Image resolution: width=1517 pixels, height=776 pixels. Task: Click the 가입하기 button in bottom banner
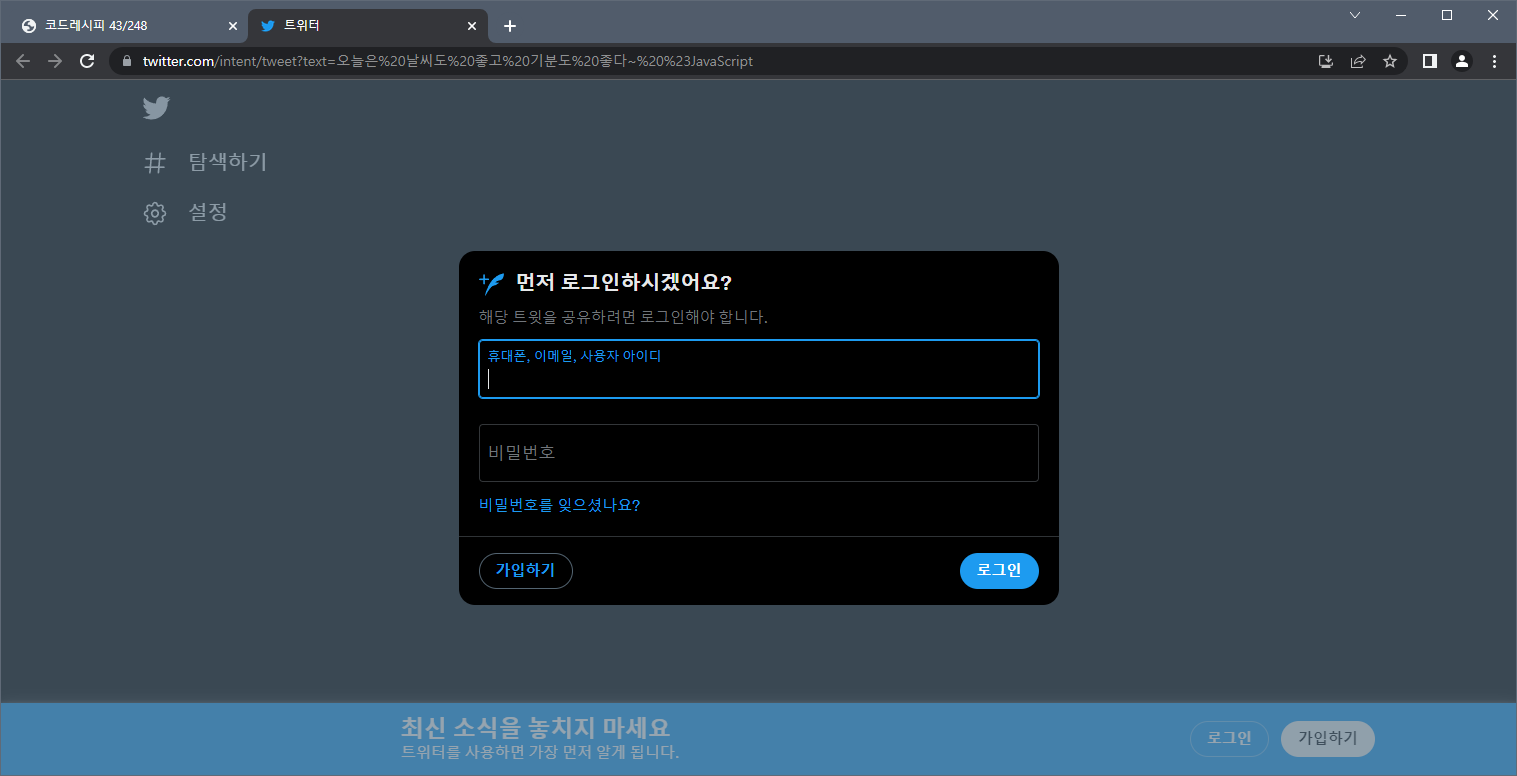click(1328, 739)
